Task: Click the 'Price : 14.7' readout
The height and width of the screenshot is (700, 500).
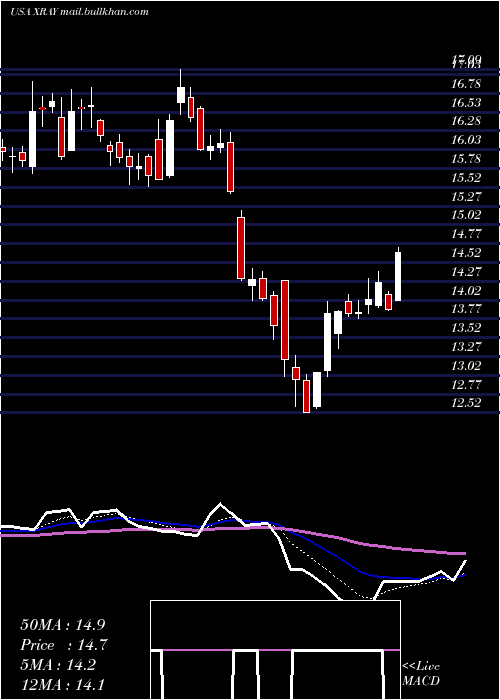Action: click(64, 645)
